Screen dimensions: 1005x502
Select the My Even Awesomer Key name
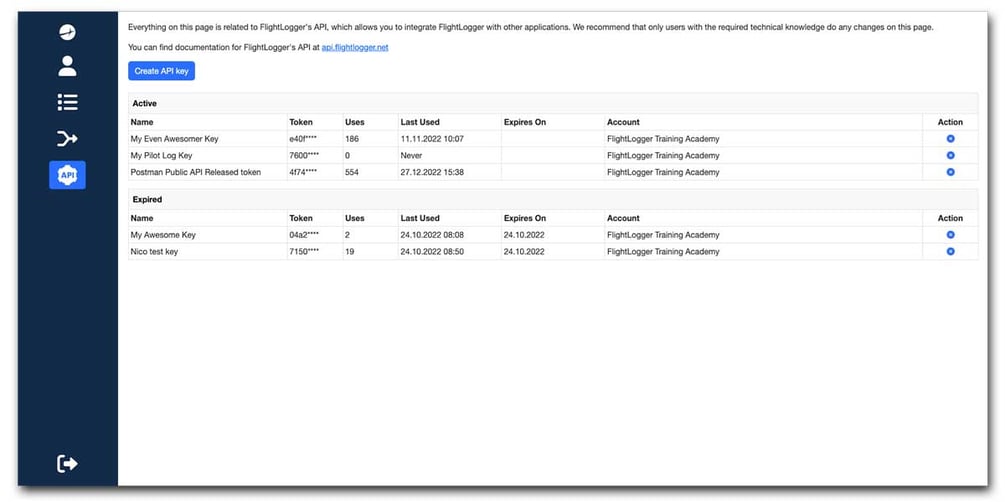174,139
